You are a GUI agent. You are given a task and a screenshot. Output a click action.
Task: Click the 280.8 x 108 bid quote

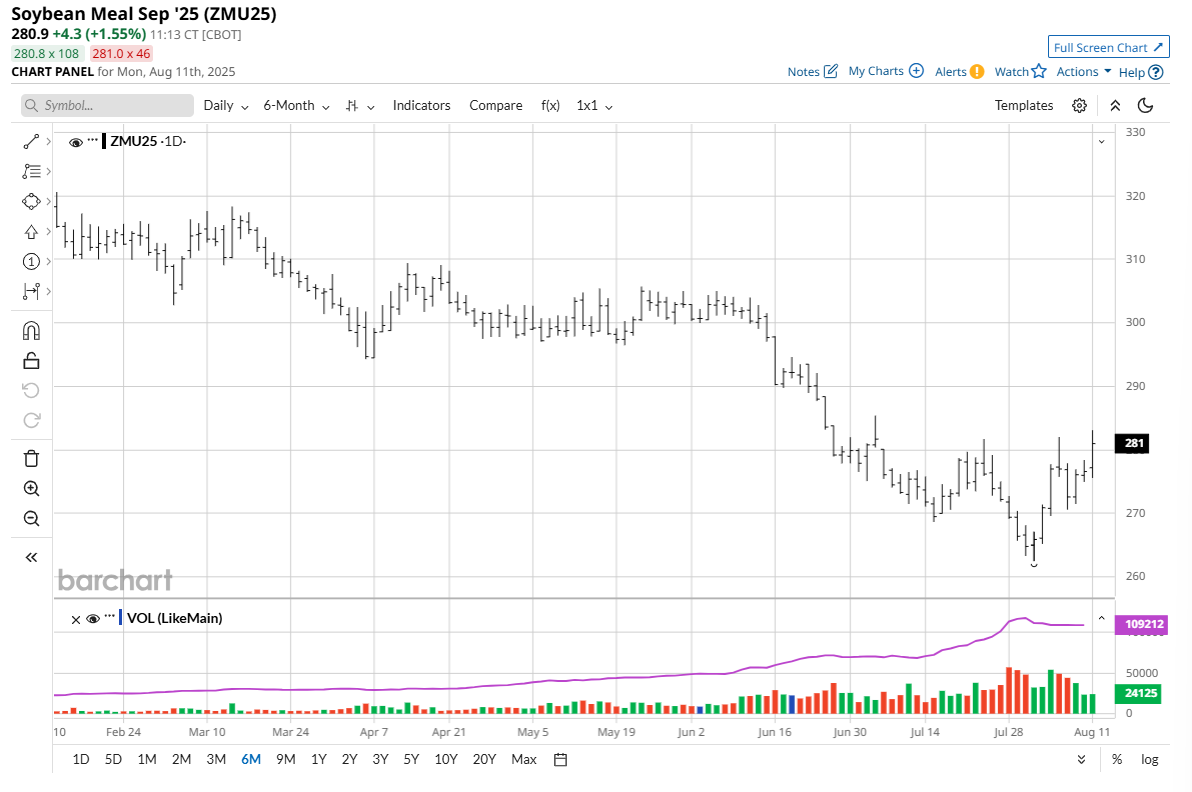pyautogui.click(x=46, y=54)
